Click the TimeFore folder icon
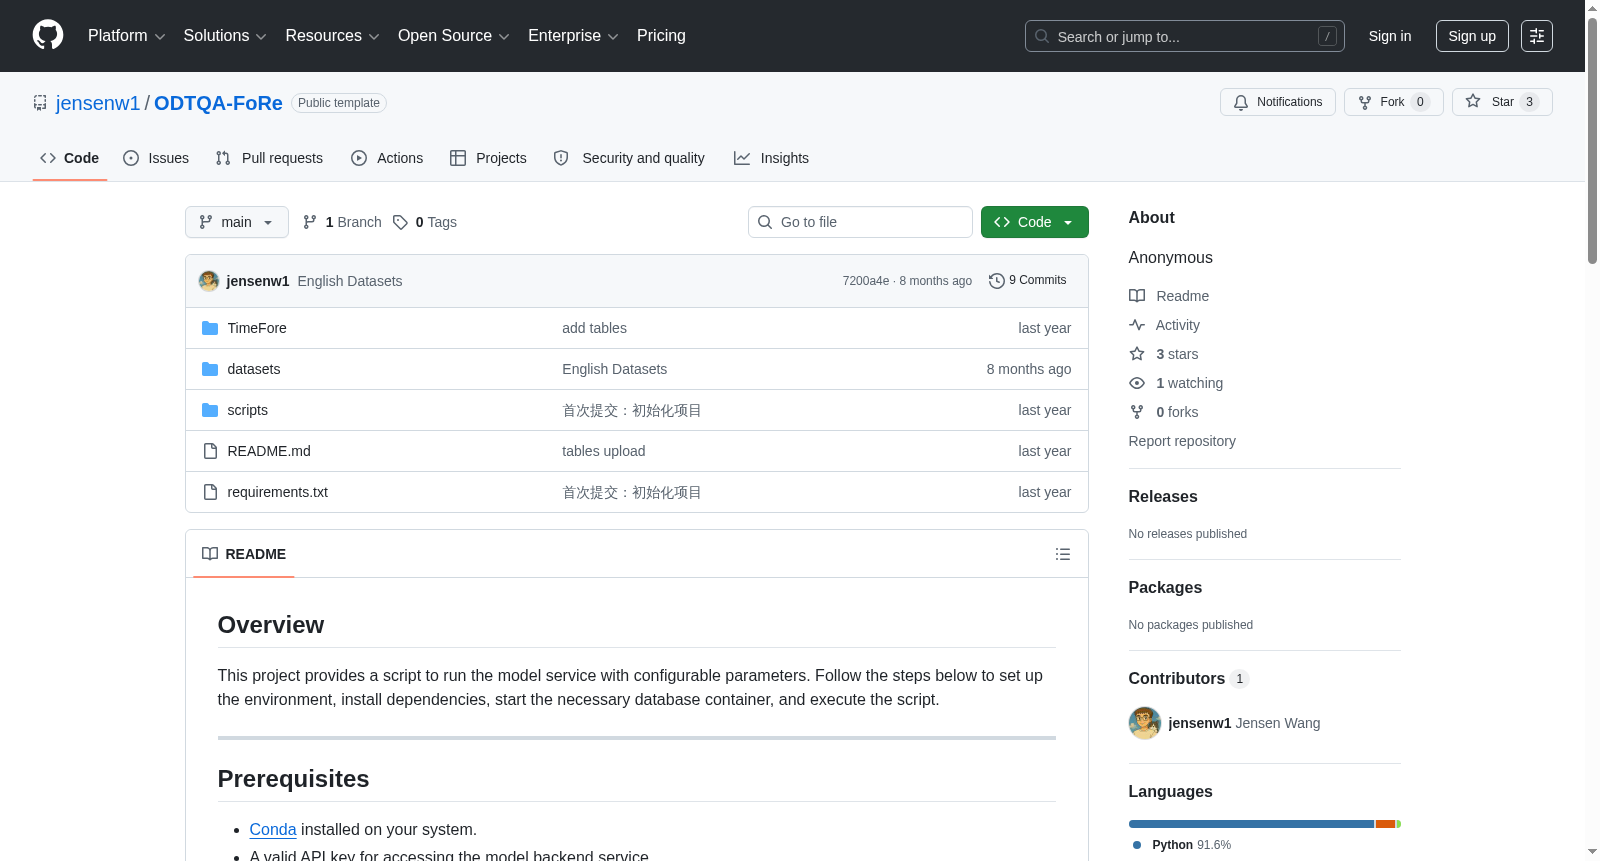This screenshot has width=1600, height=861. tap(210, 328)
